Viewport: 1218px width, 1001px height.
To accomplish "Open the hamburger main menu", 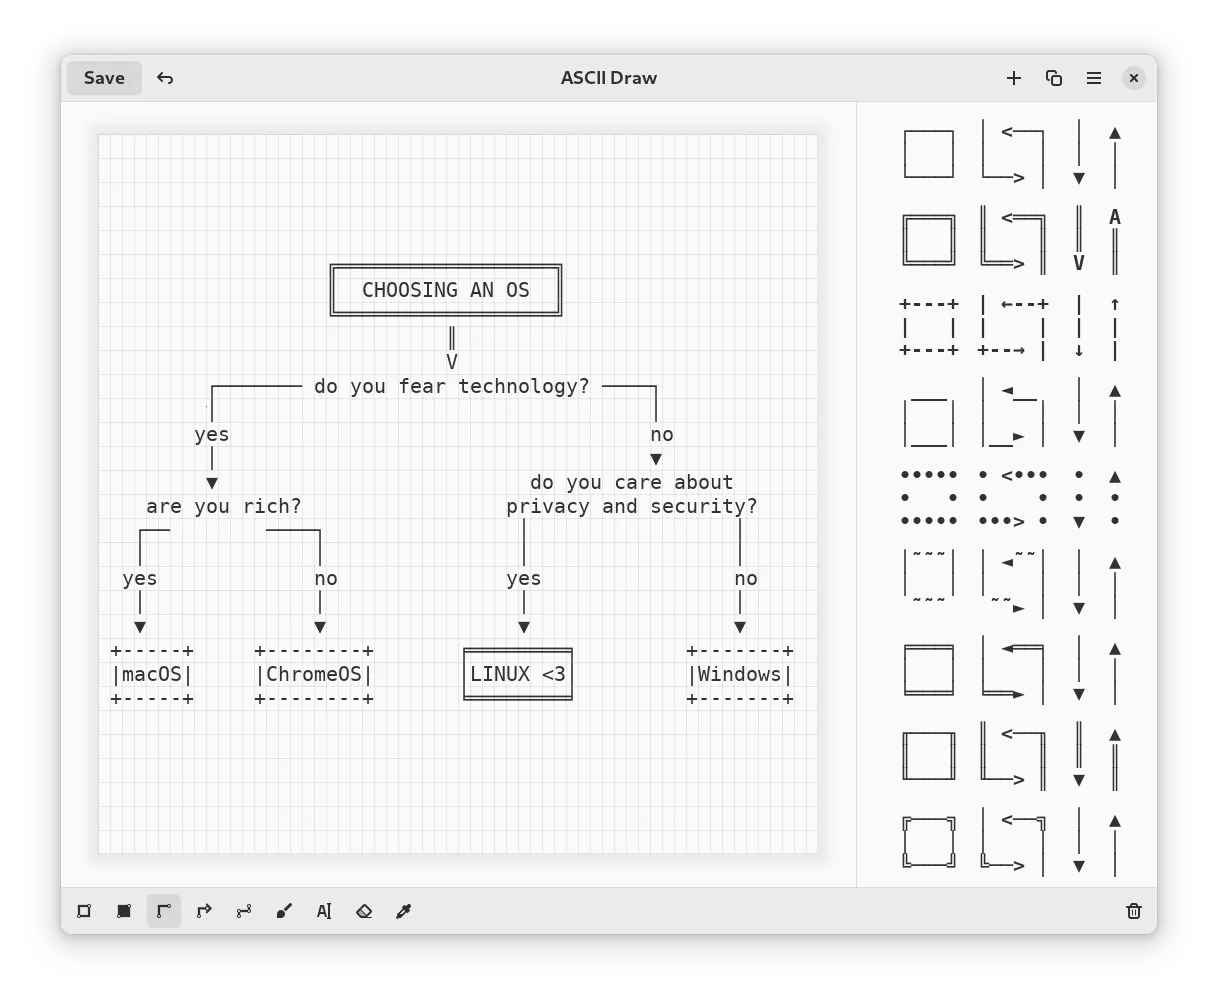I will 1094,78.
